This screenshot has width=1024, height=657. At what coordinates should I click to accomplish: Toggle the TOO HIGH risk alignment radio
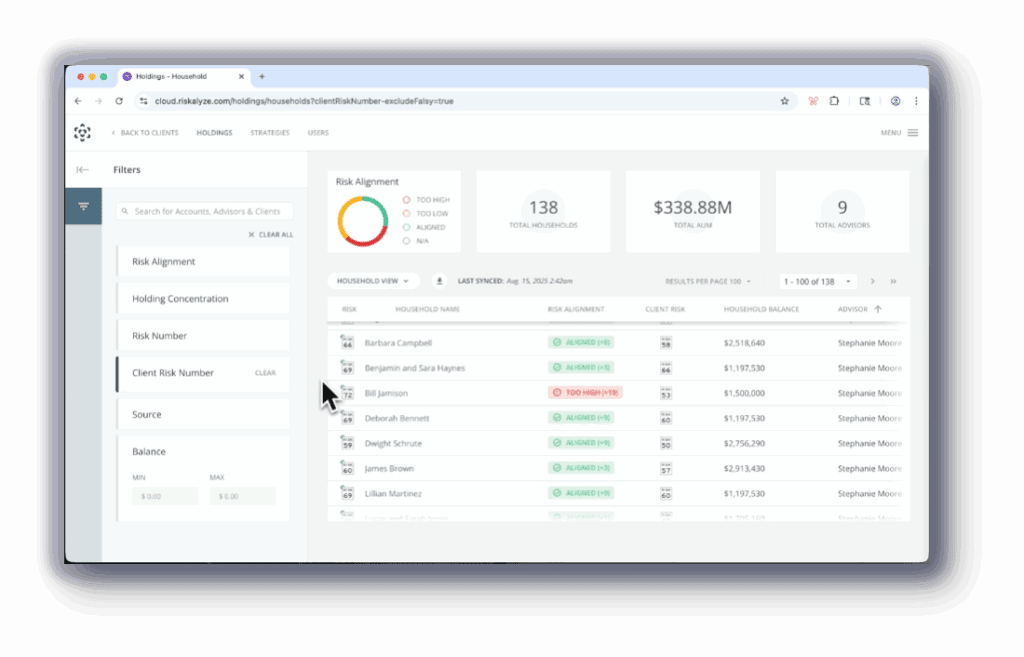(406, 200)
